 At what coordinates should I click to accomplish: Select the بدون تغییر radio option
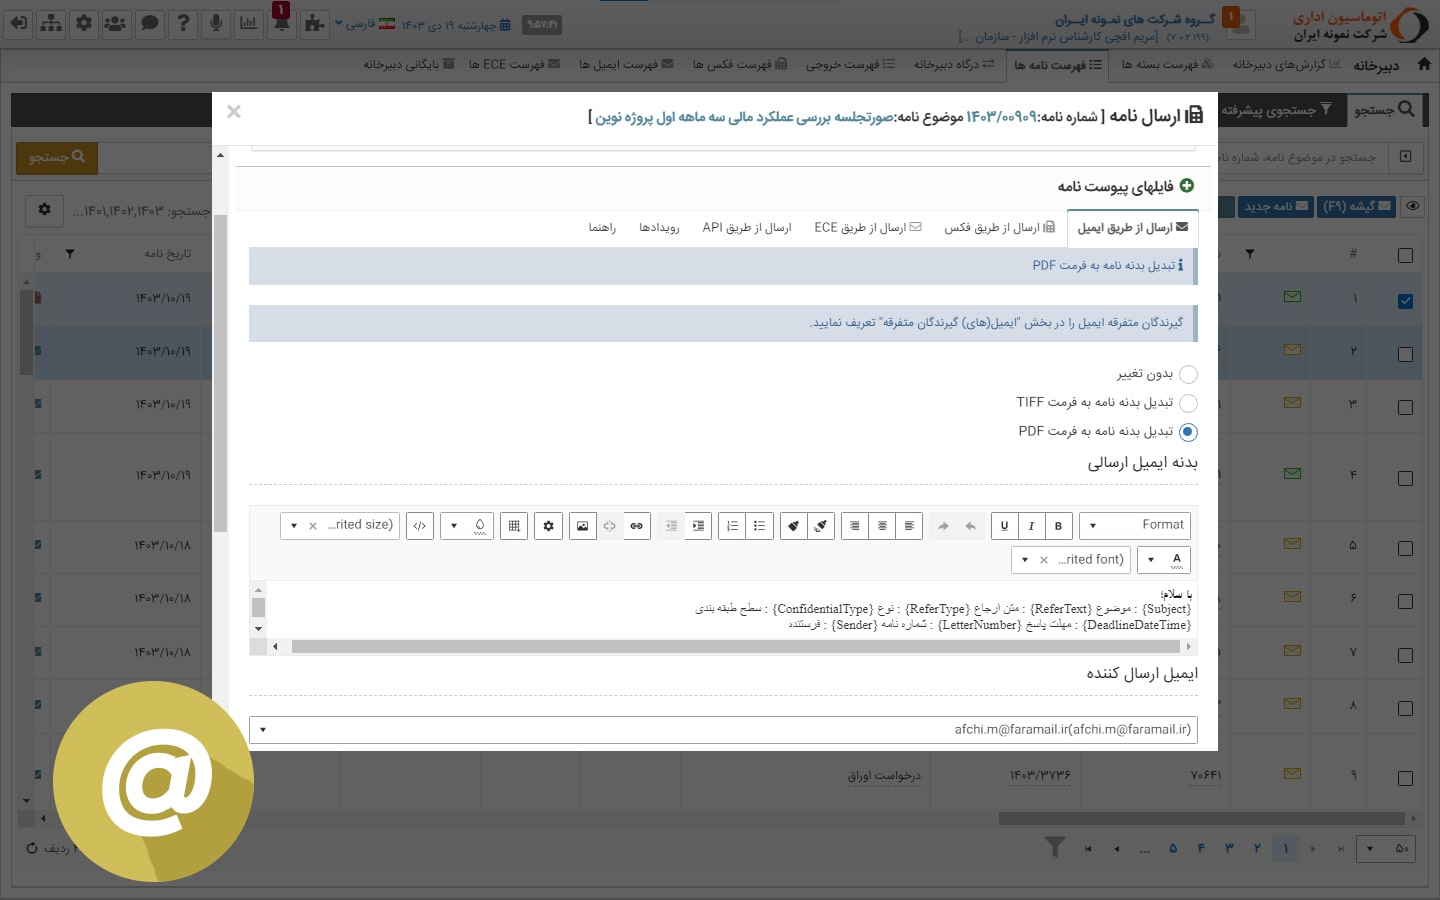point(1188,375)
